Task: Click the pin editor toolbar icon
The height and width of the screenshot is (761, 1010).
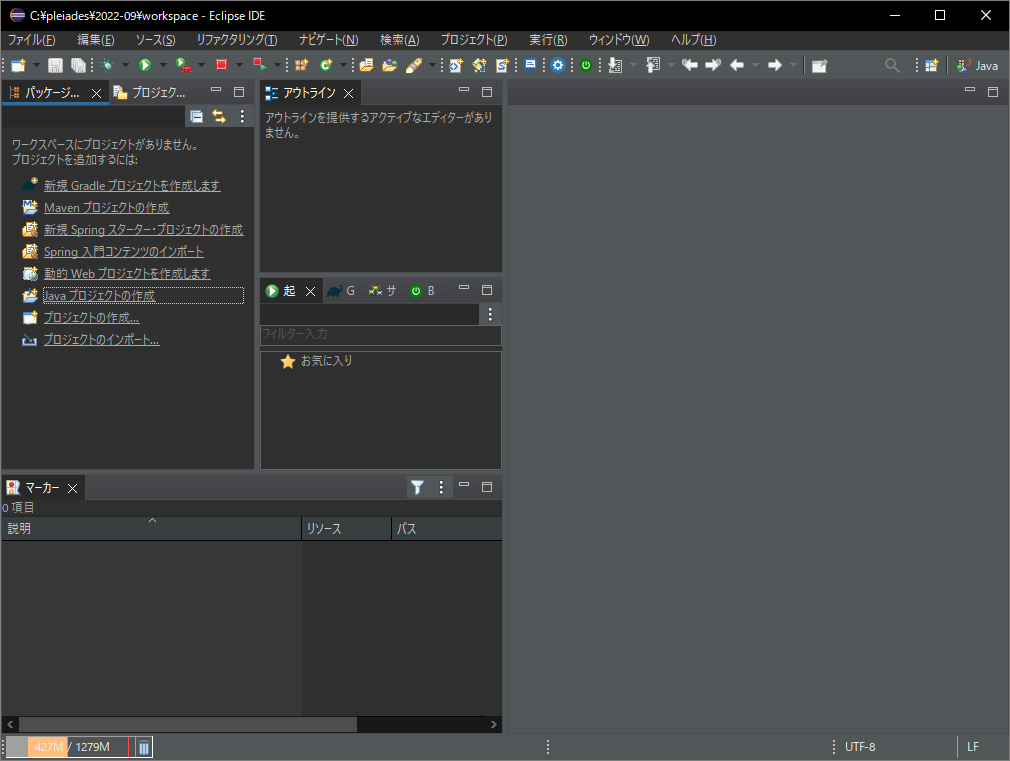Action: [819, 66]
